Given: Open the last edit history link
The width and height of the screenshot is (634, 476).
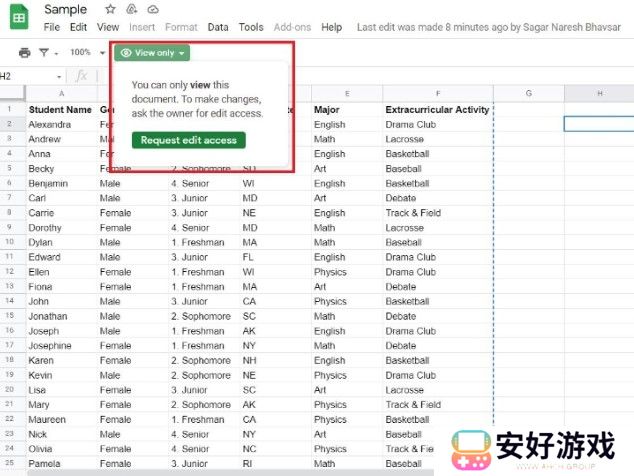Looking at the screenshot, I should point(488,27).
